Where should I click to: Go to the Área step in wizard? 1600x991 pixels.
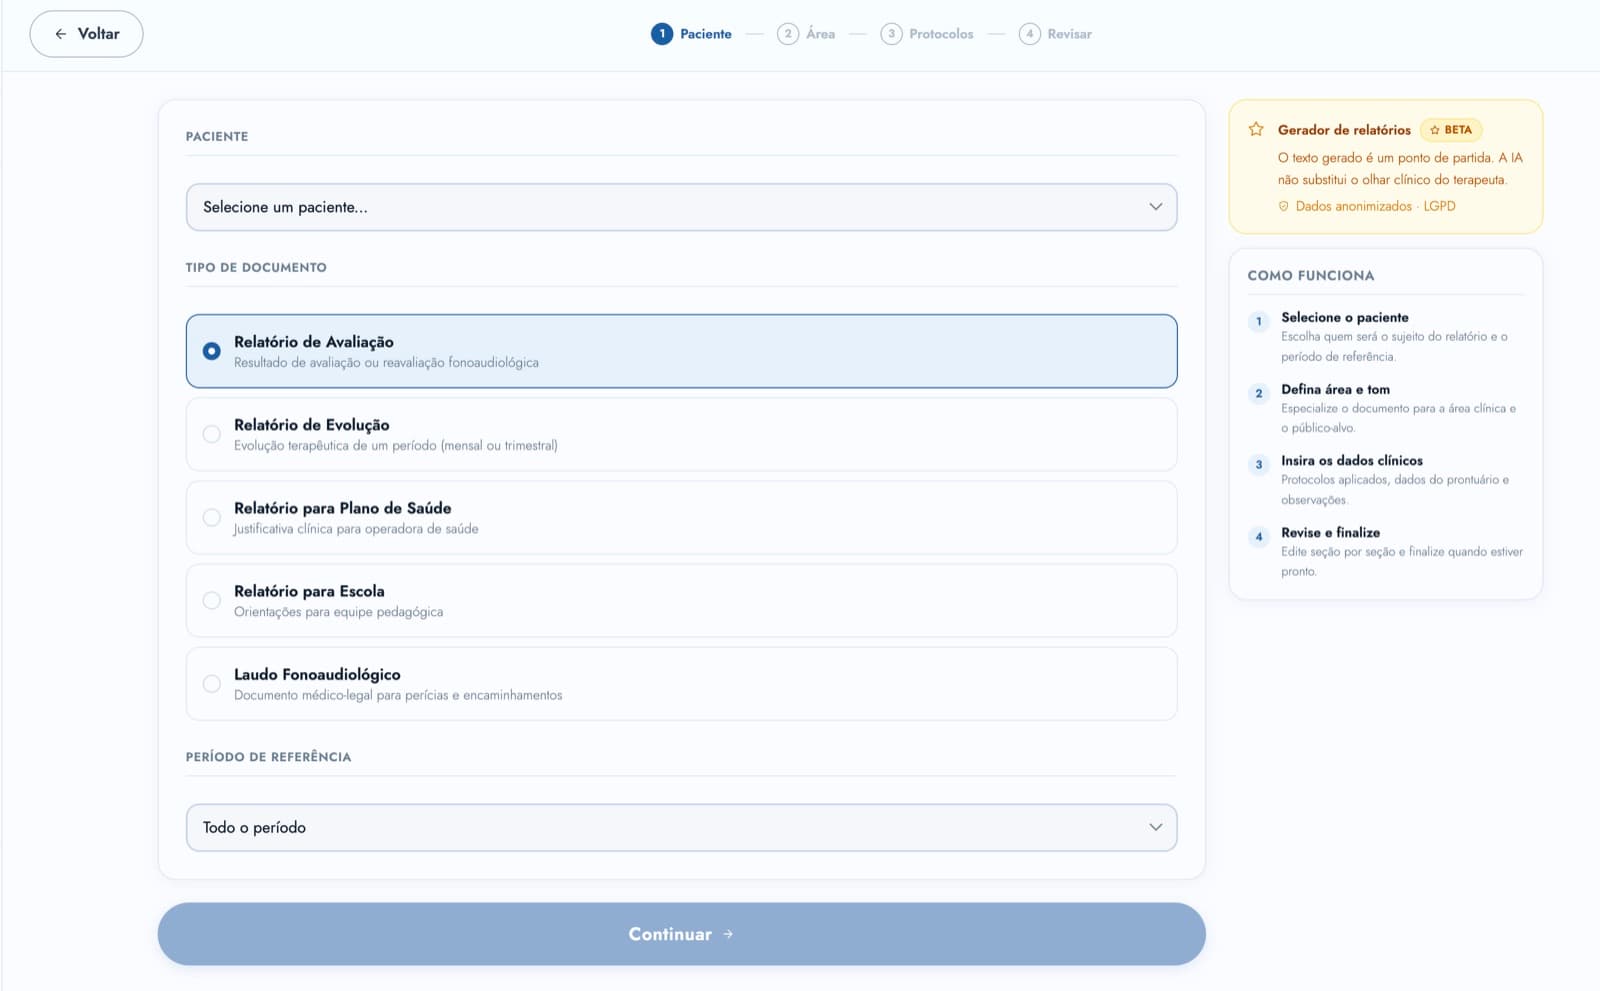(806, 34)
